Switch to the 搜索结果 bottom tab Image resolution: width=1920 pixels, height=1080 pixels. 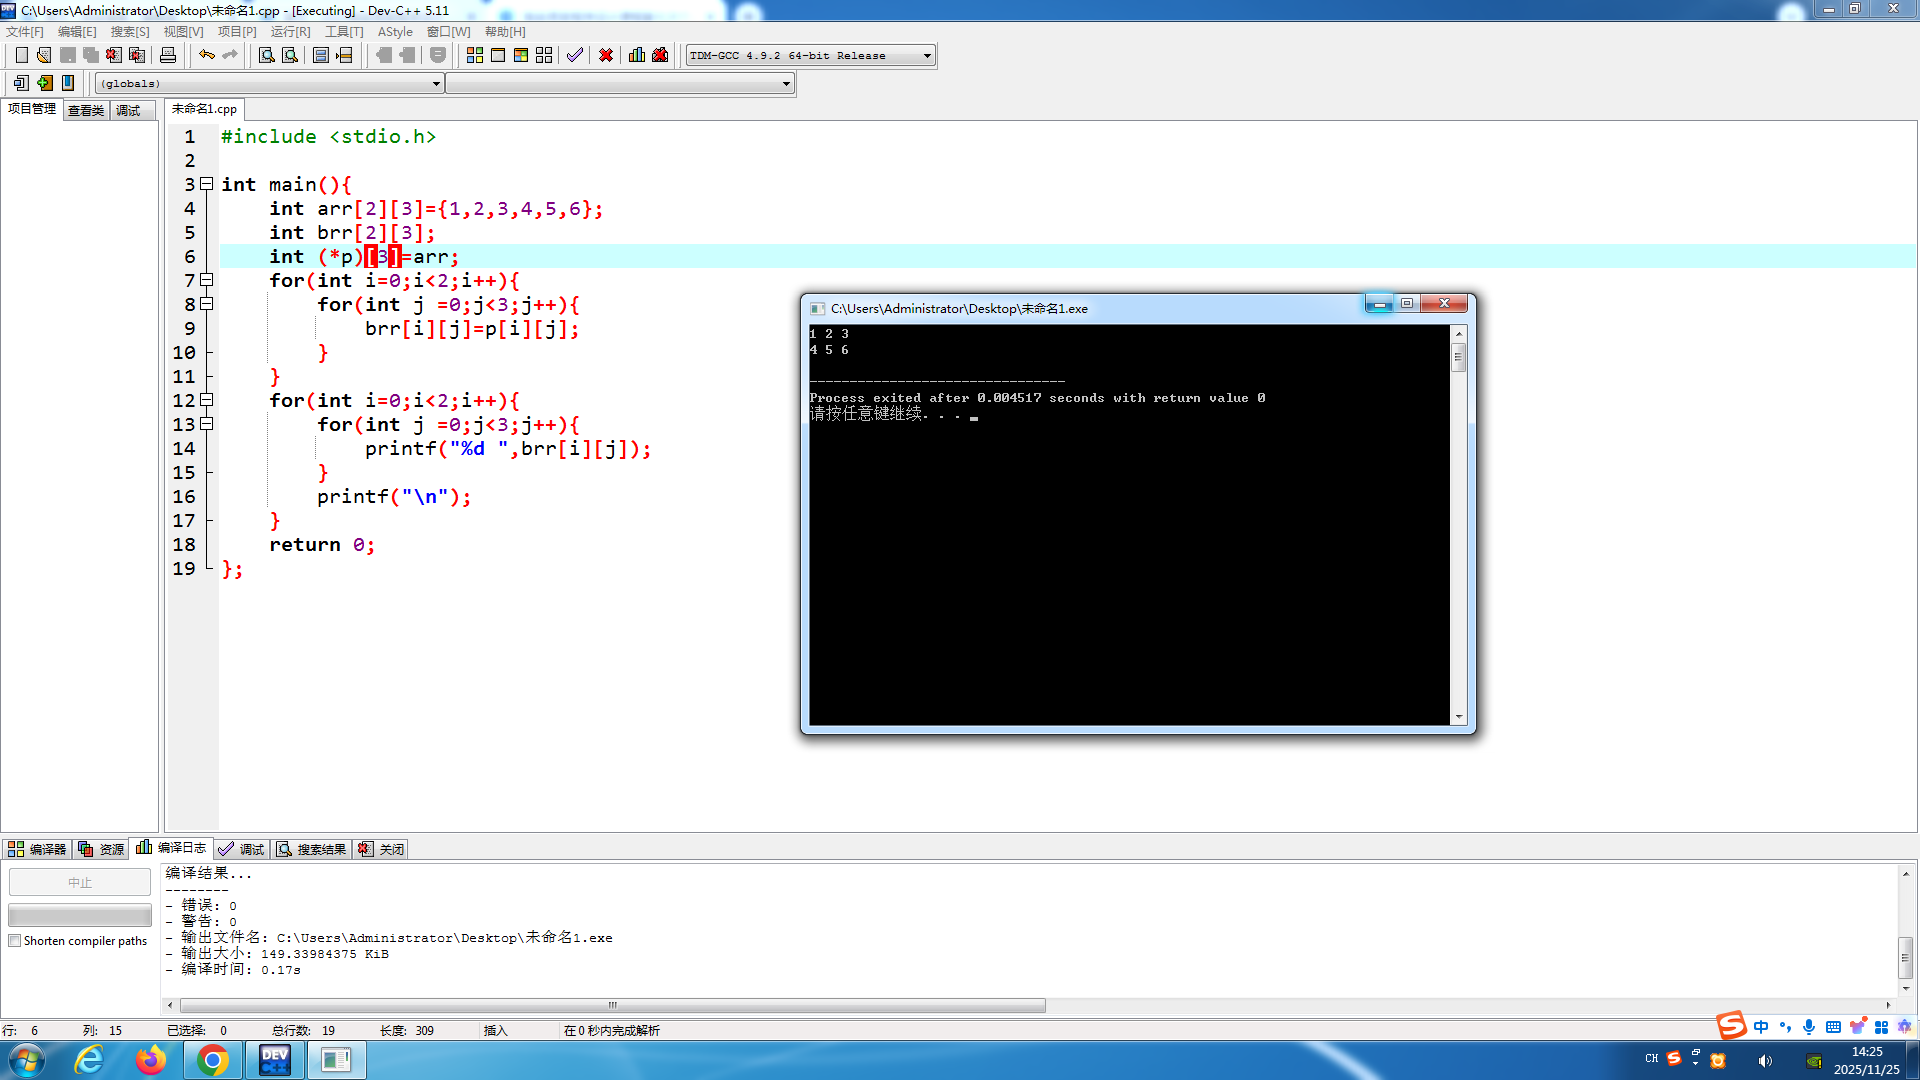311,849
